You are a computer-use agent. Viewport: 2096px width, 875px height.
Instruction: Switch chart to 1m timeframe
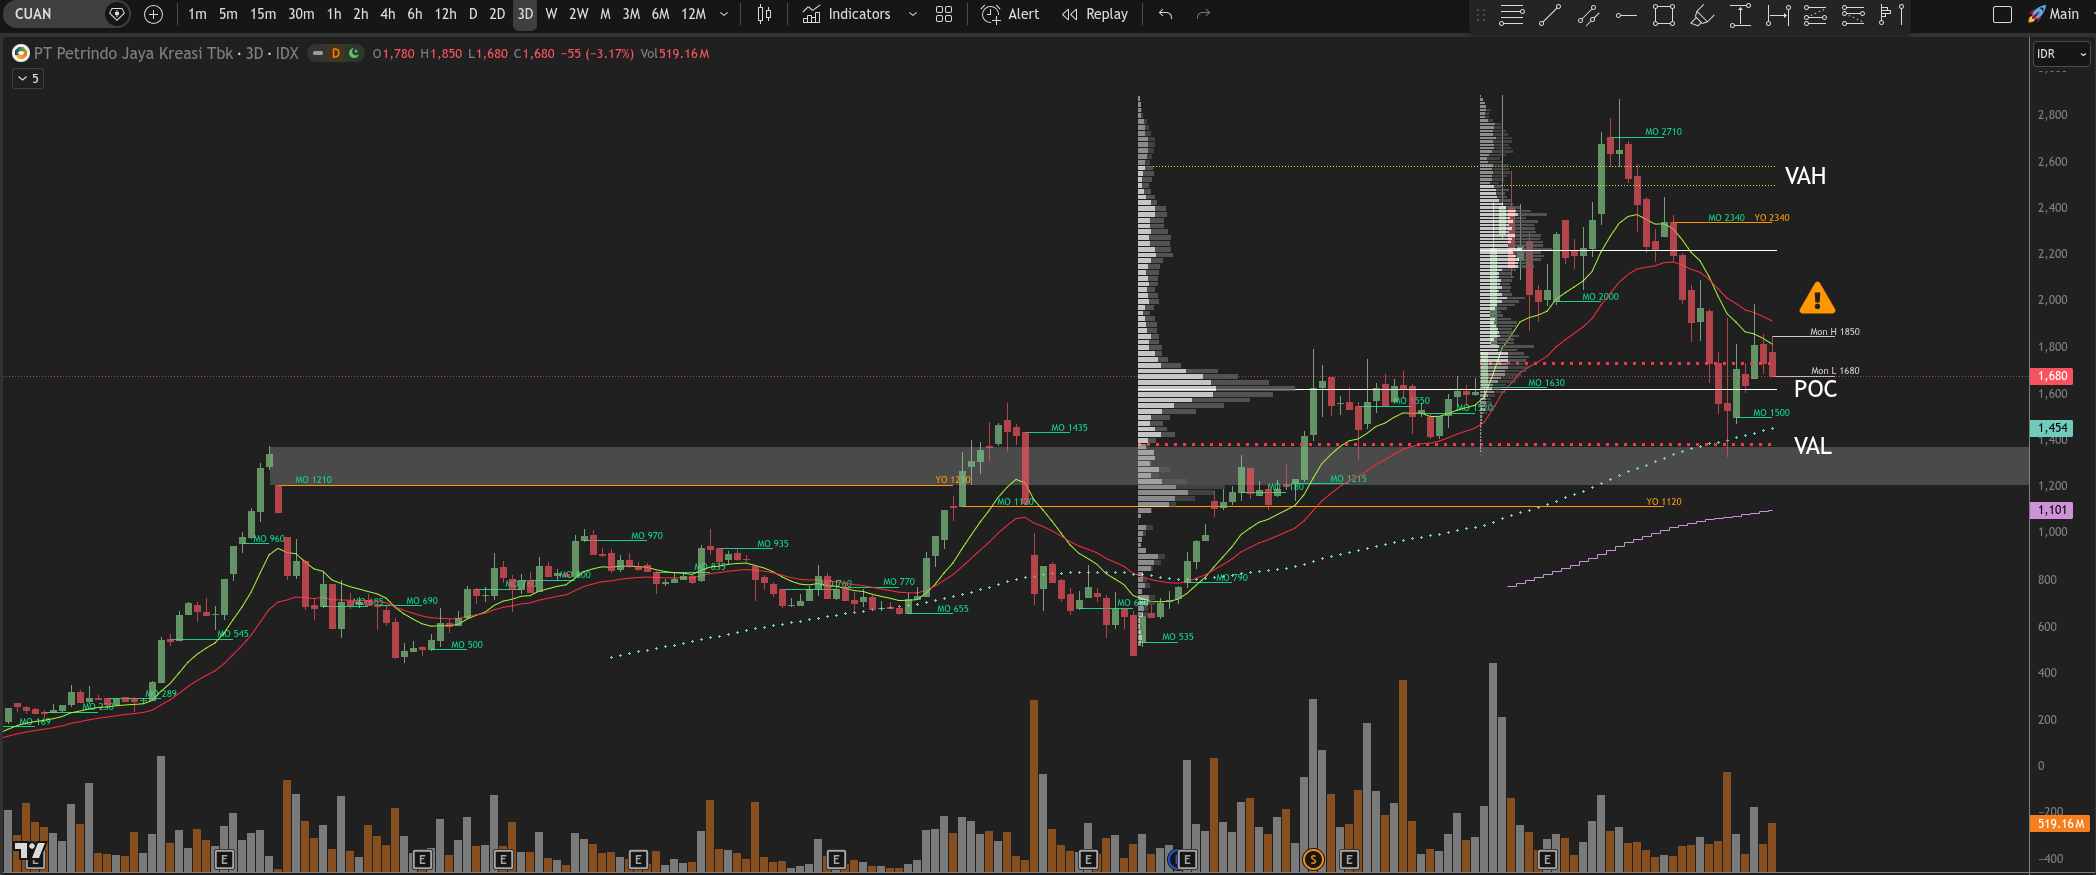coord(197,14)
